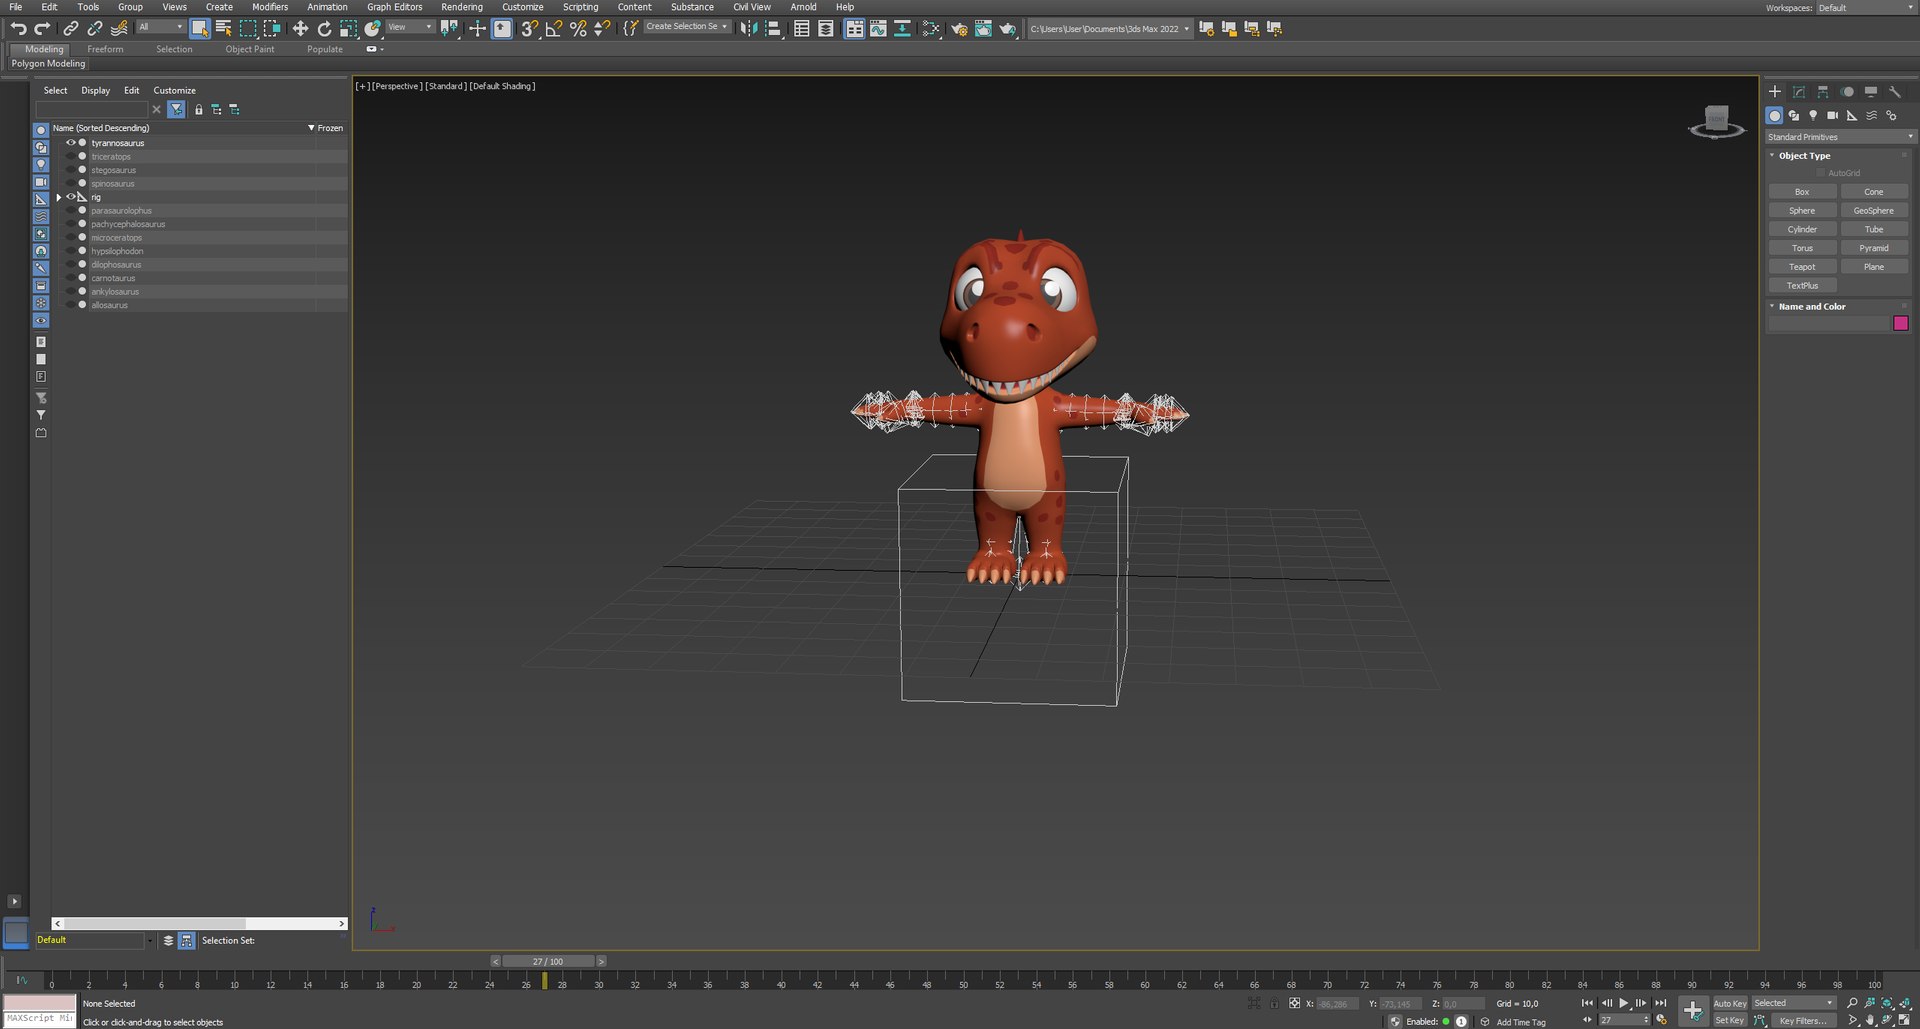The width and height of the screenshot is (1920, 1029).
Task: Choose the Select and Scale tool
Action: tap(348, 29)
